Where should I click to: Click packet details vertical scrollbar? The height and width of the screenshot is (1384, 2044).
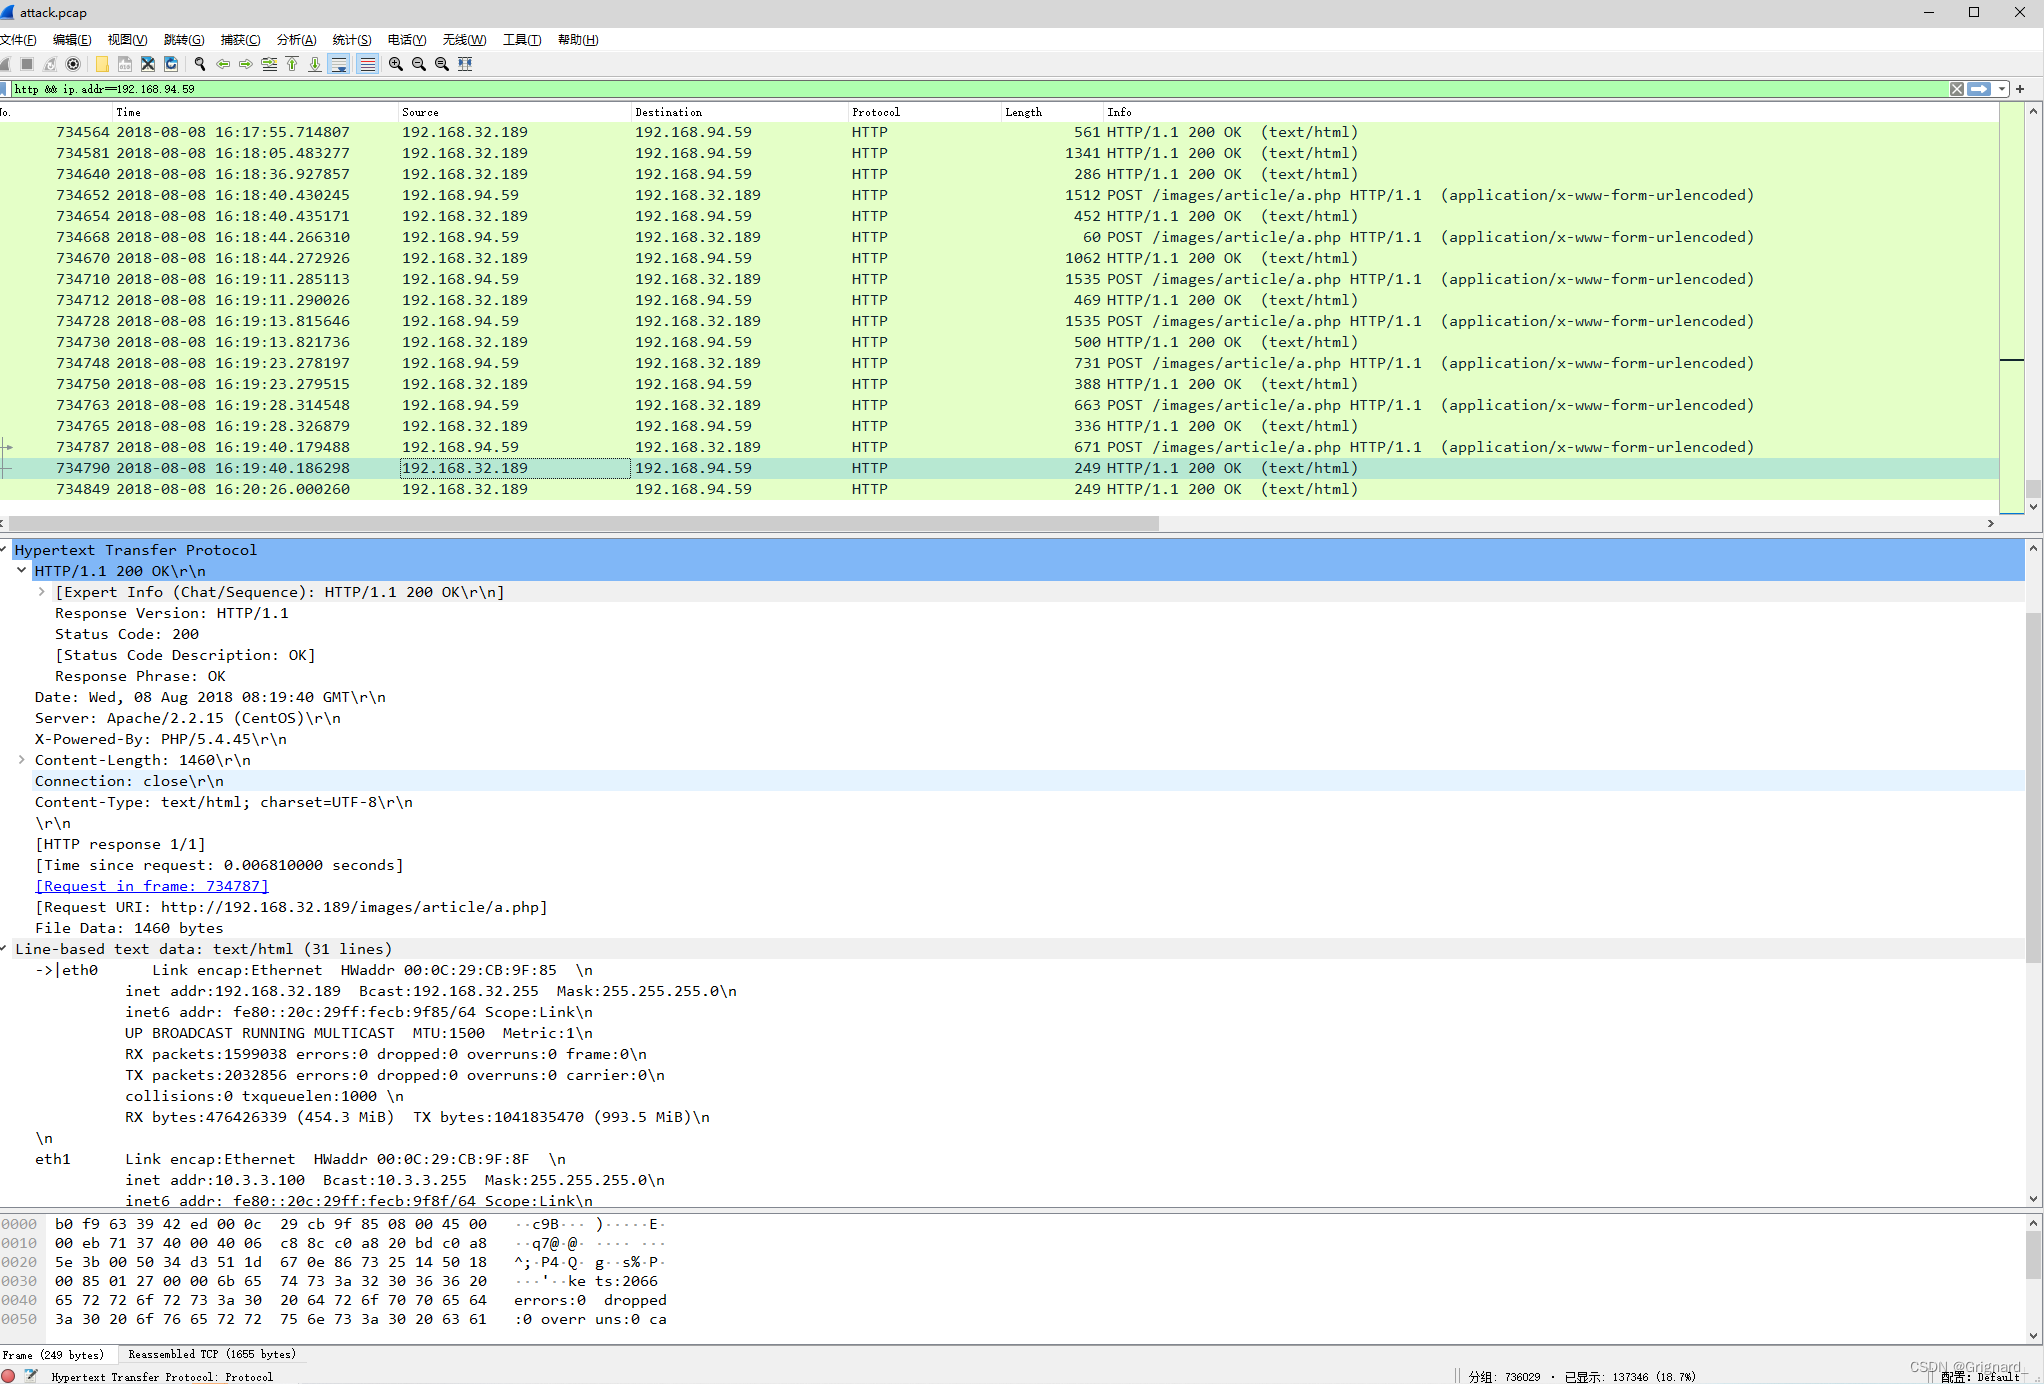tap(2032, 787)
